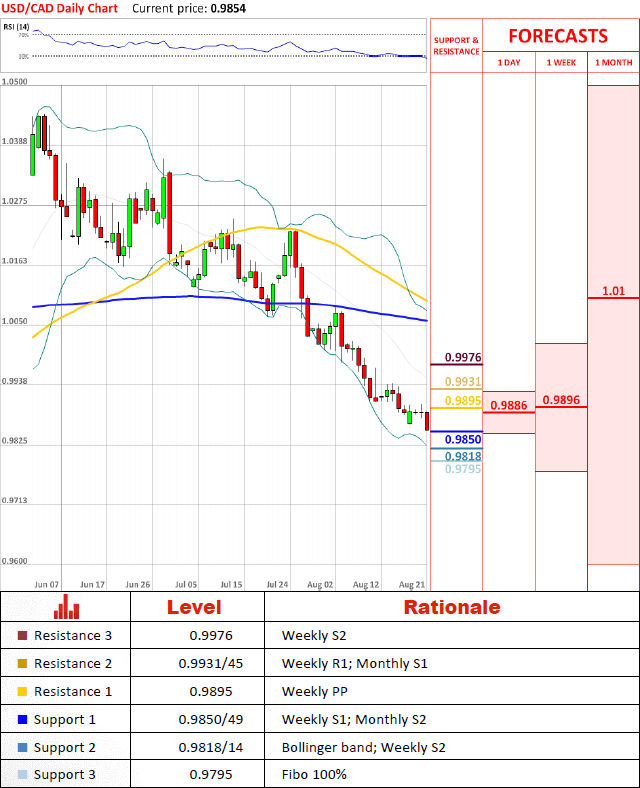Click the 'Aug 12' date axis label
640x788 pixels.
[366, 584]
